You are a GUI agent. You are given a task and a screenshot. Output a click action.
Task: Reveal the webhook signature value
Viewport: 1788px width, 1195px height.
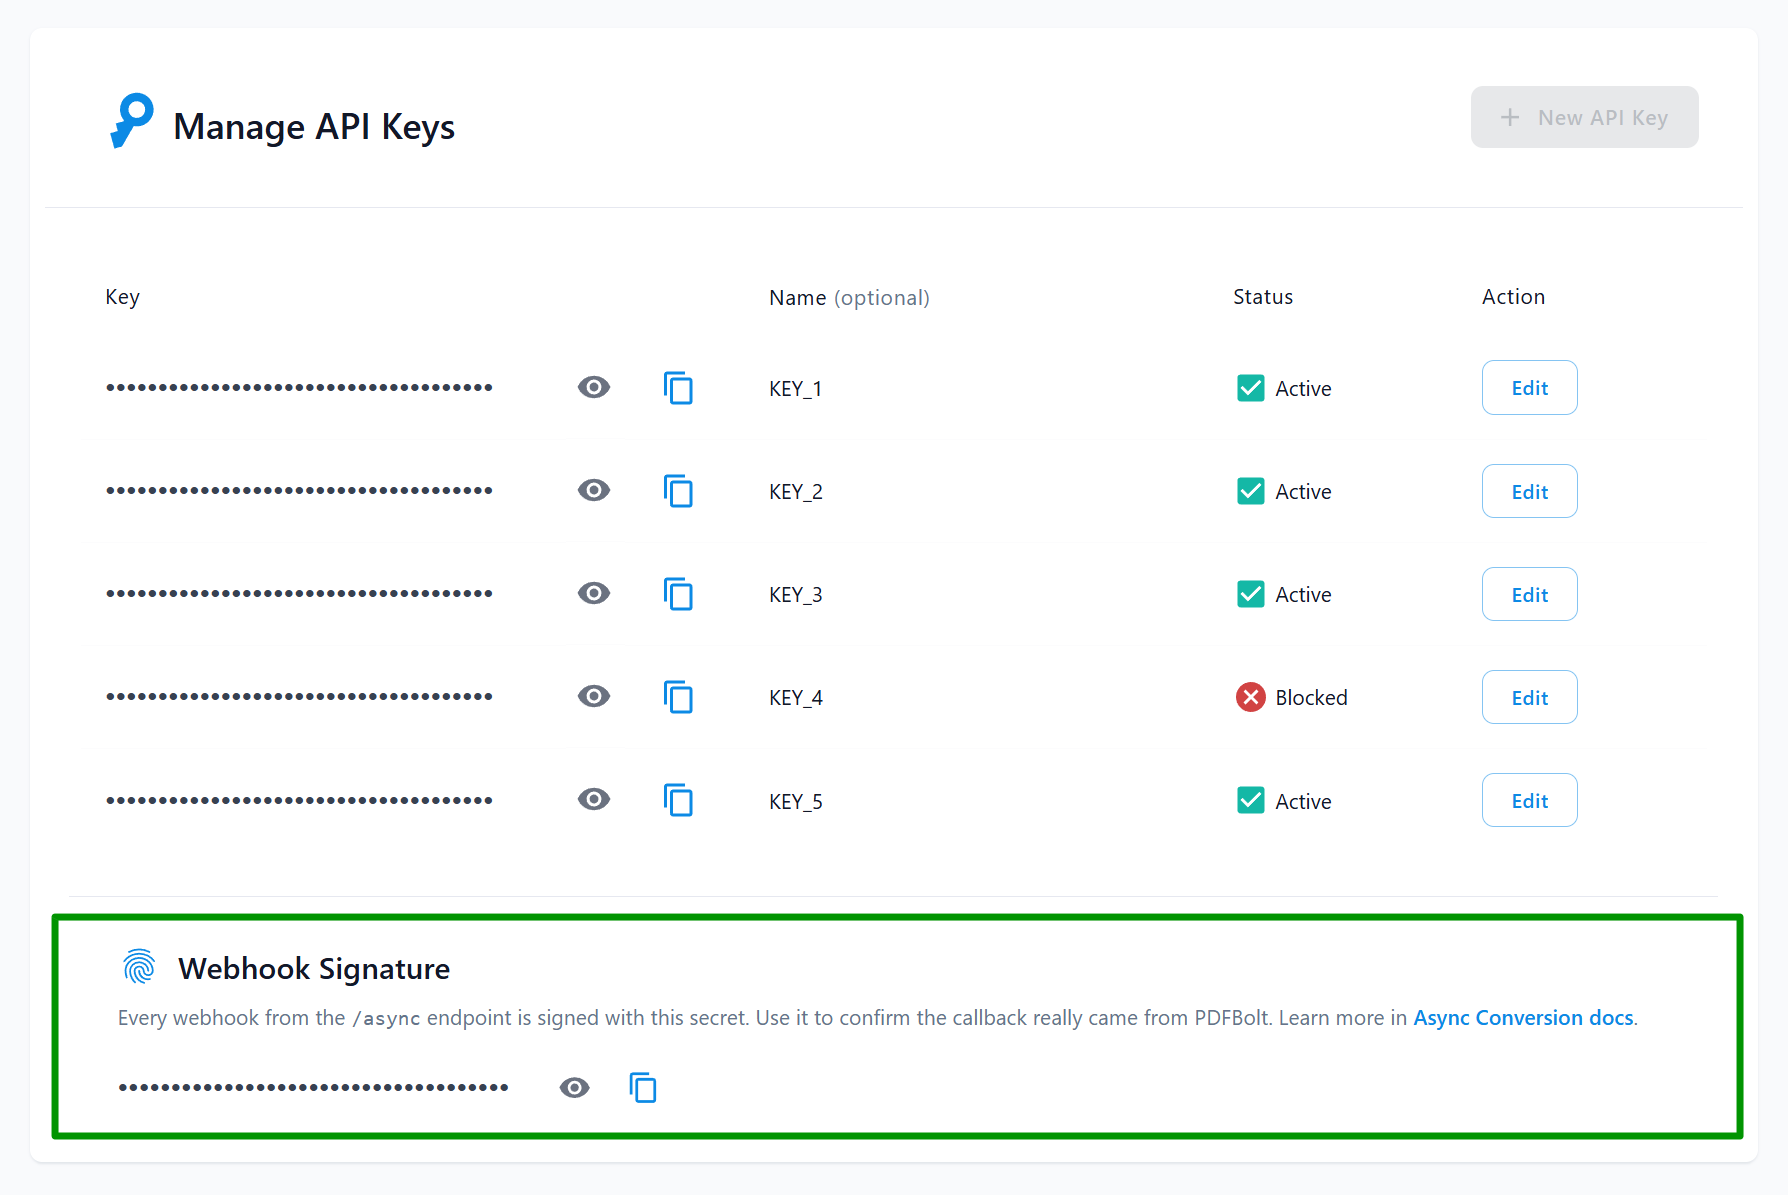coord(574,1087)
